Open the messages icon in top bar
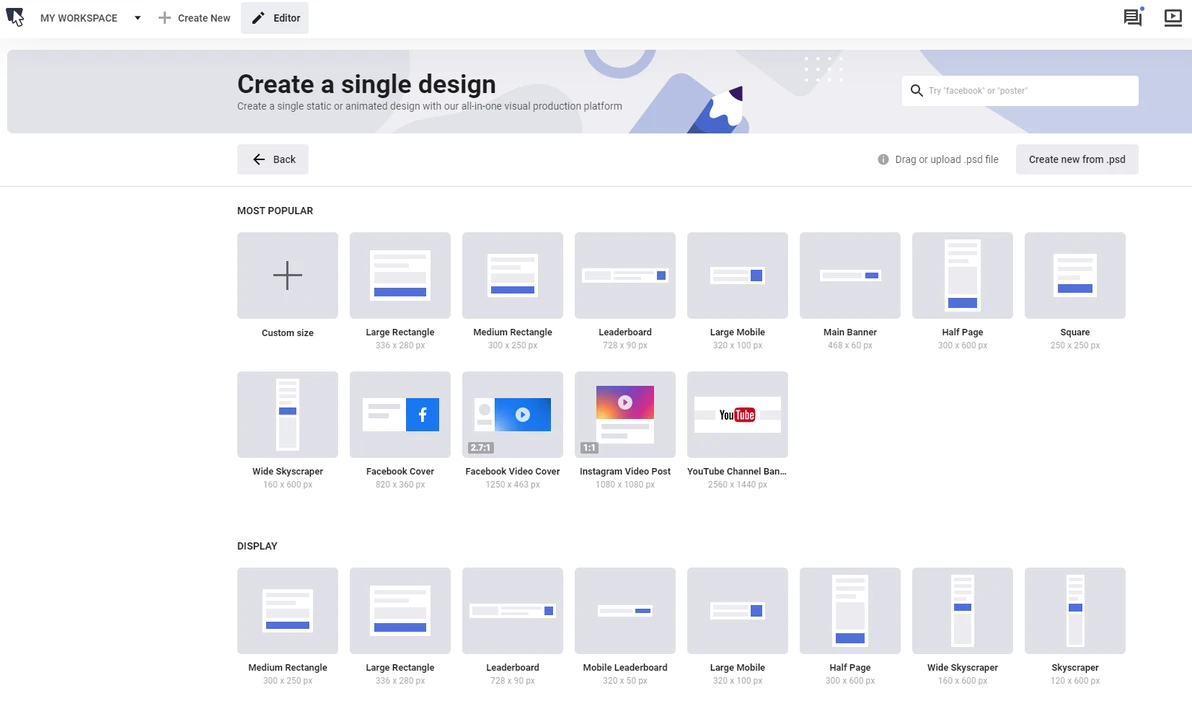The width and height of the screenshot is (1192, 701). click(x=1132, y=18)
